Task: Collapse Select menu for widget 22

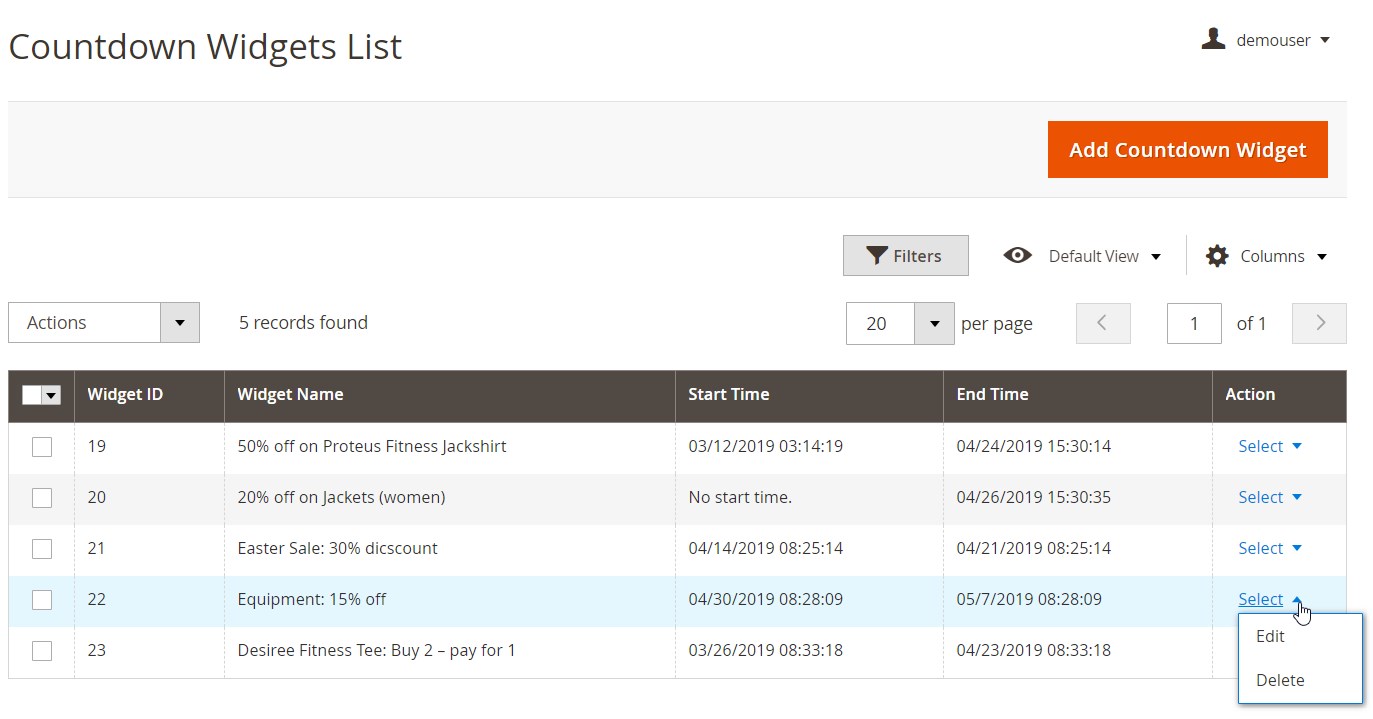Action: click(1270, 599)
